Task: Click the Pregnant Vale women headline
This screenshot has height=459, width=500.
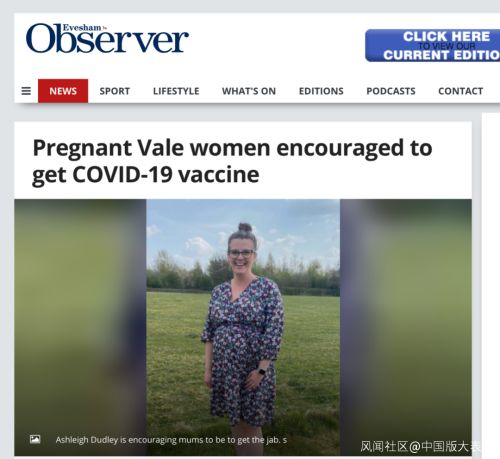Action: point(232,161)
